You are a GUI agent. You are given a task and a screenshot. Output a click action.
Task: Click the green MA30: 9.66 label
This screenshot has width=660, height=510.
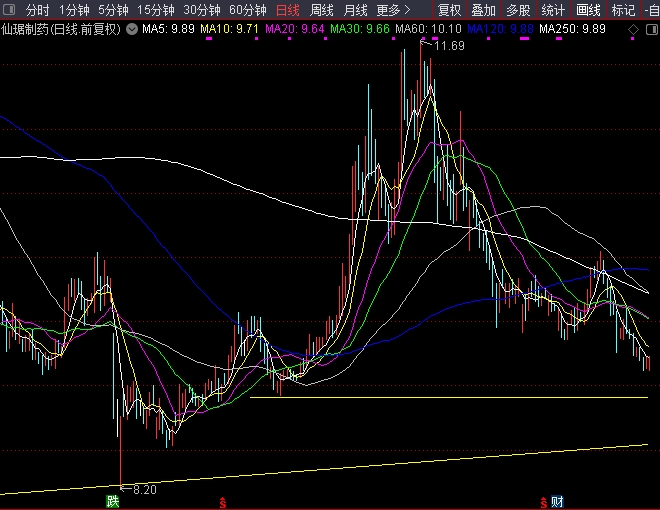[360, 29]
